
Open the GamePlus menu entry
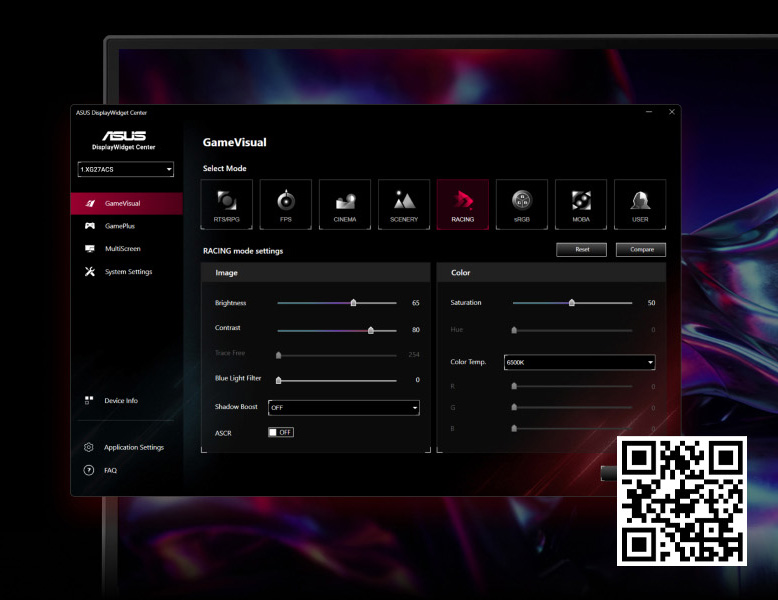point(127,226)
